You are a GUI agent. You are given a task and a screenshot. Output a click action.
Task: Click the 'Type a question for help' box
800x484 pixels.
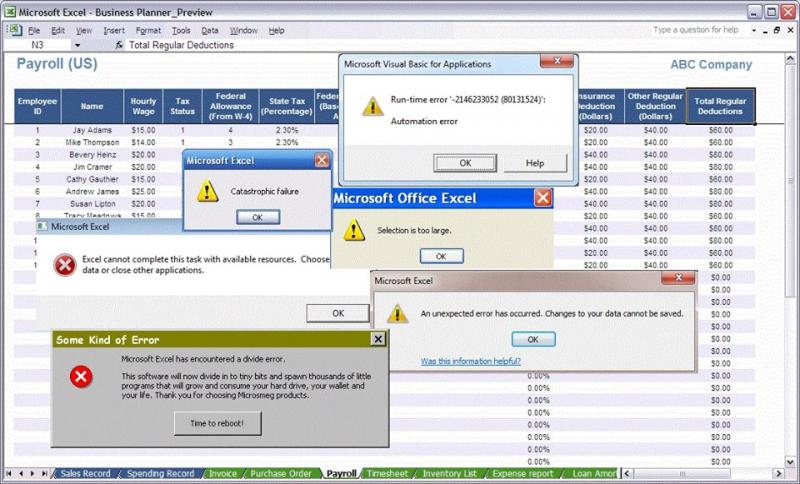click(695, 30)
